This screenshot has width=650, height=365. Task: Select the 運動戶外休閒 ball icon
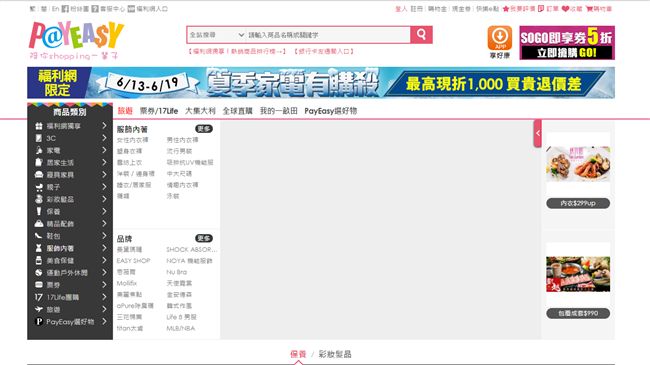(39, 273)
